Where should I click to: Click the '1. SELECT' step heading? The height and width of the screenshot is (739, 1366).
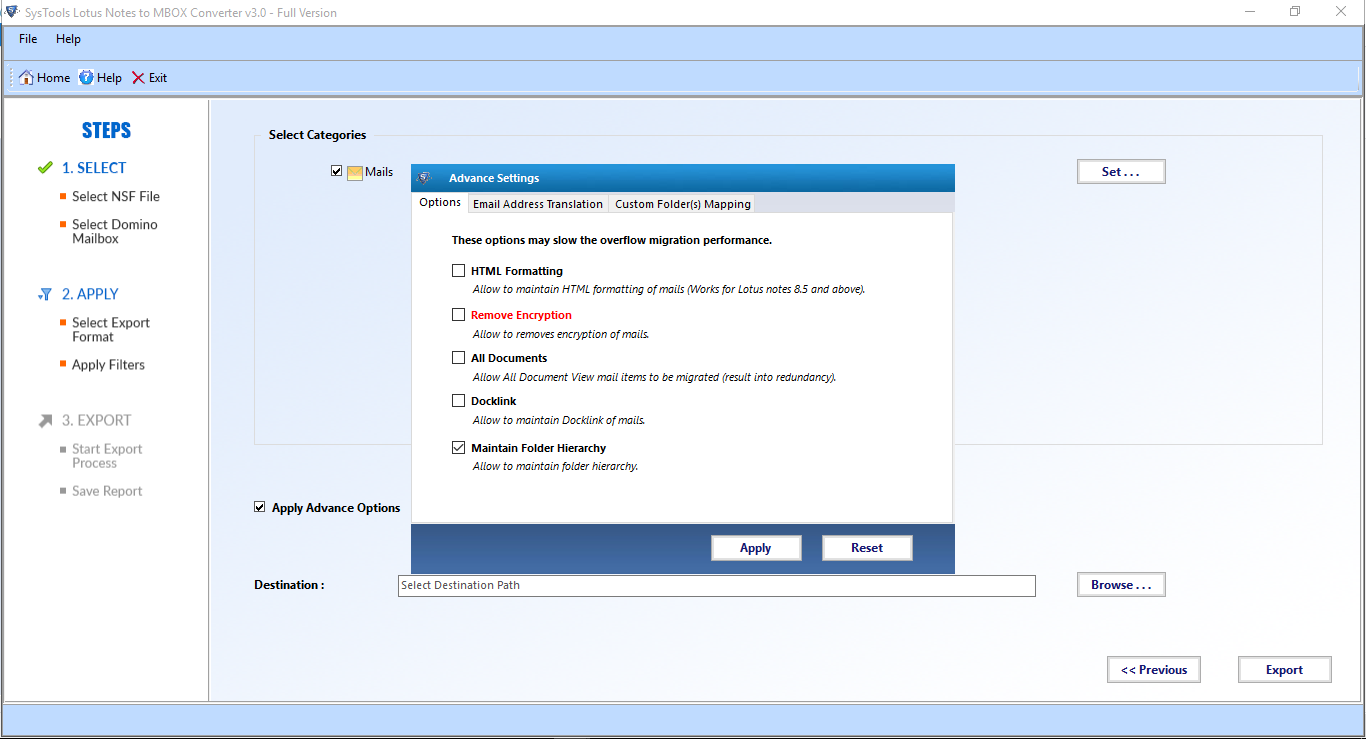tap(94, 168)
